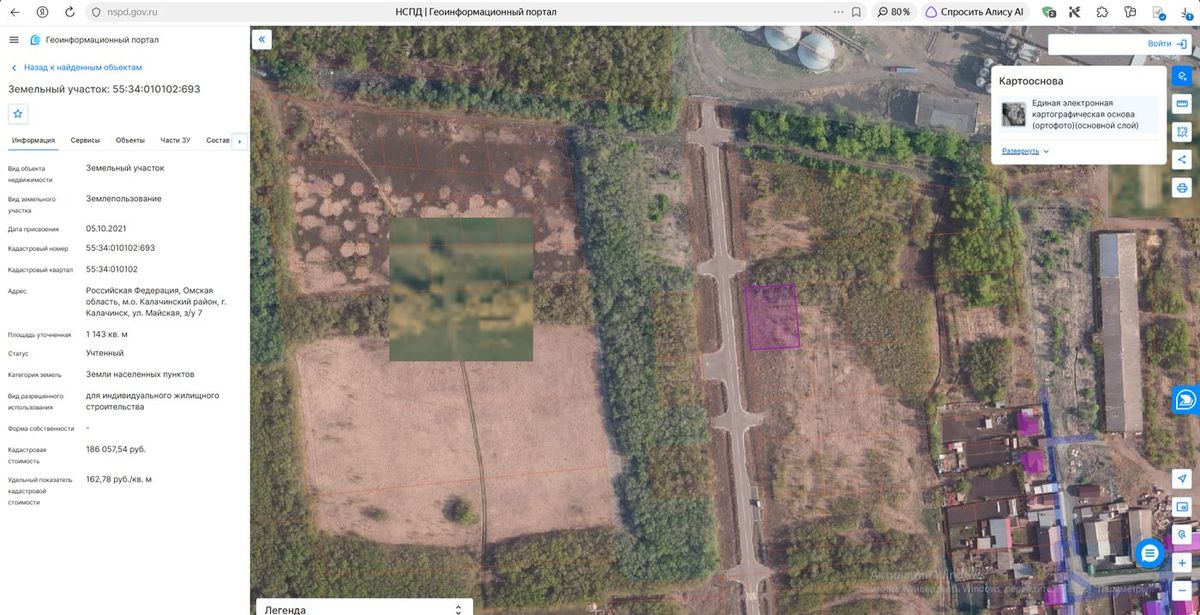Zoom out the map with minus button
The height and width of the screenshot is (615, 1200).
pyautogui.click(x=1182, y=591)
